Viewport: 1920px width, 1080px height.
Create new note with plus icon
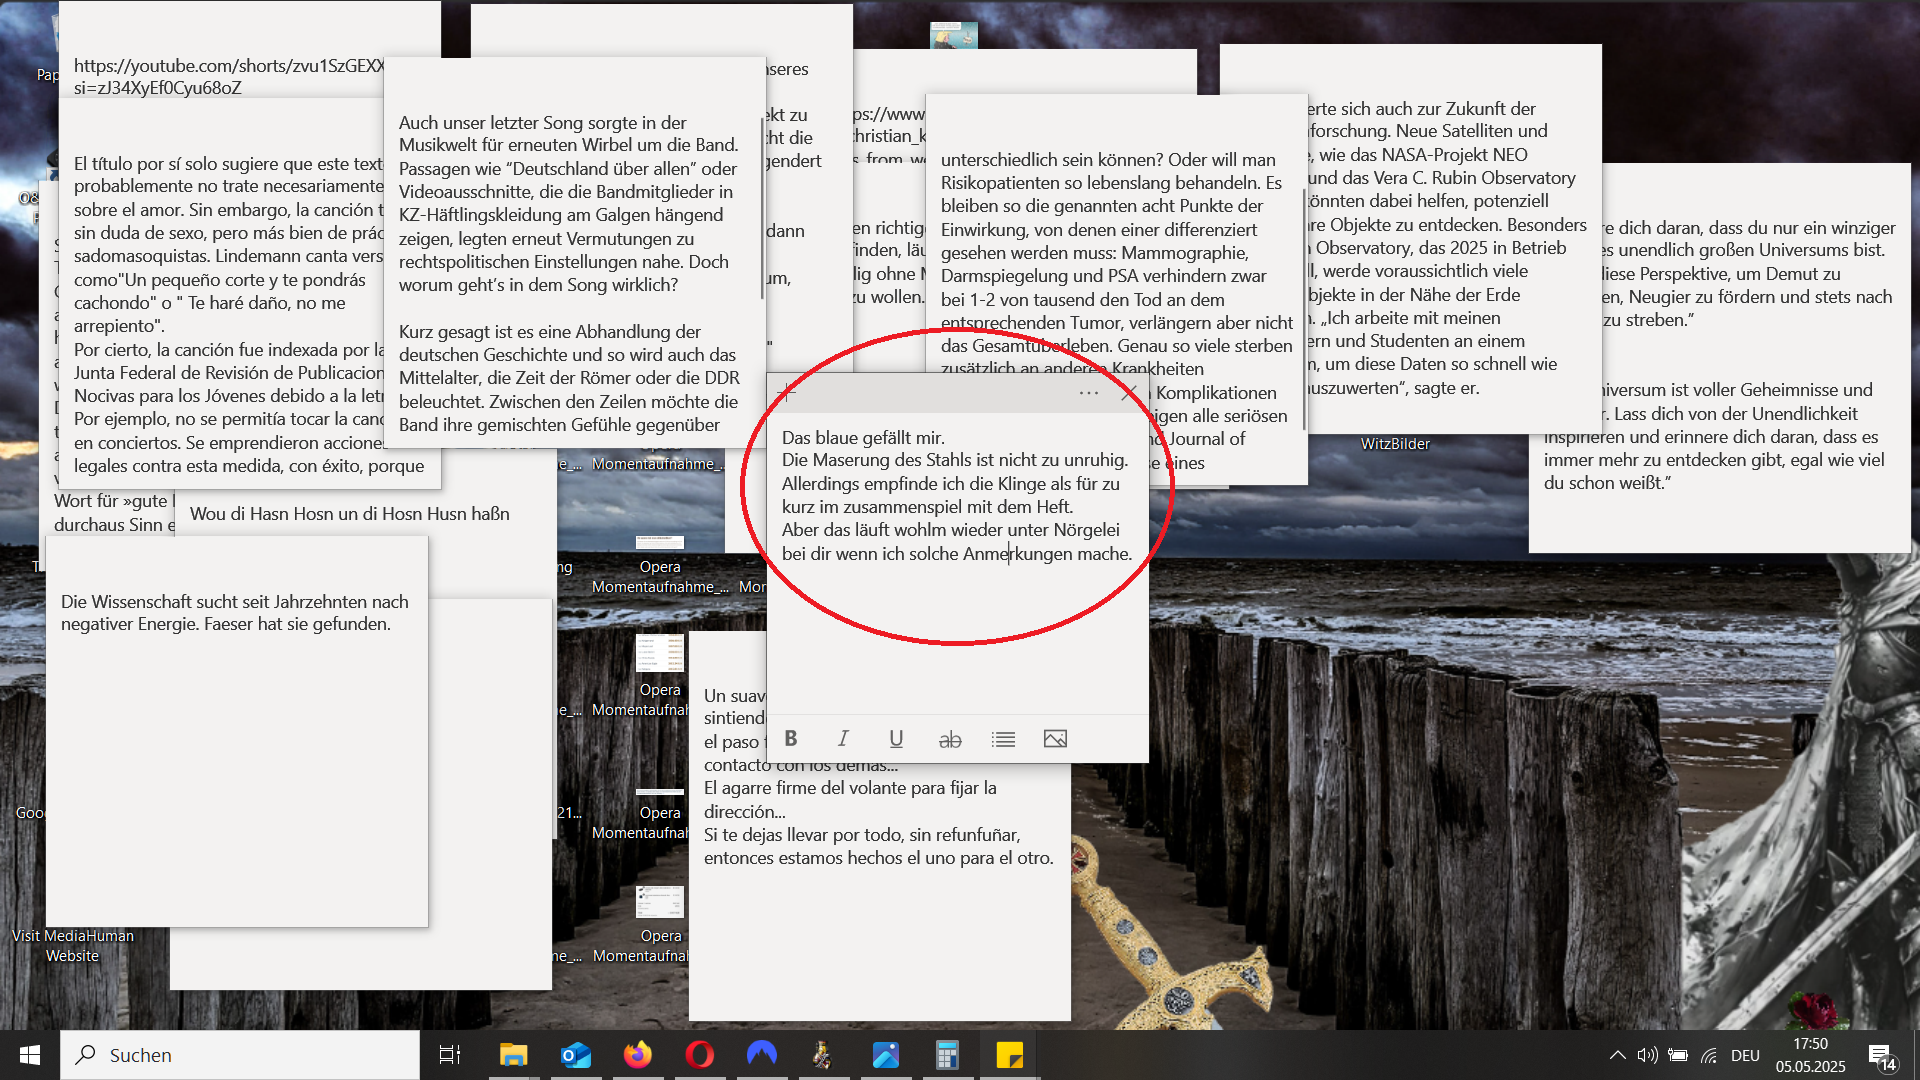coord(787,393)
